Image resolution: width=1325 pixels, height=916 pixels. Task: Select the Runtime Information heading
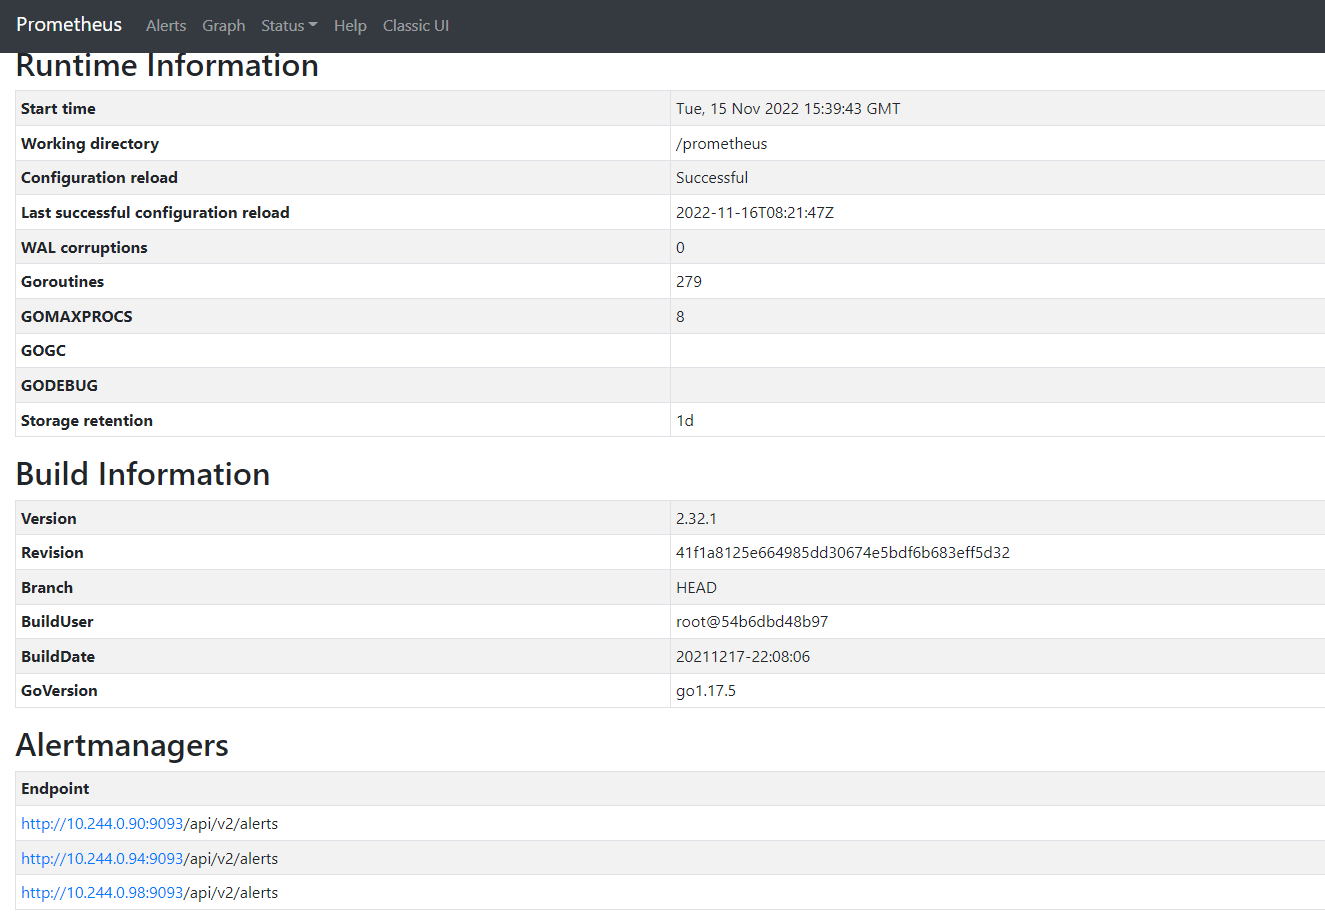click(x=167, y=66)
